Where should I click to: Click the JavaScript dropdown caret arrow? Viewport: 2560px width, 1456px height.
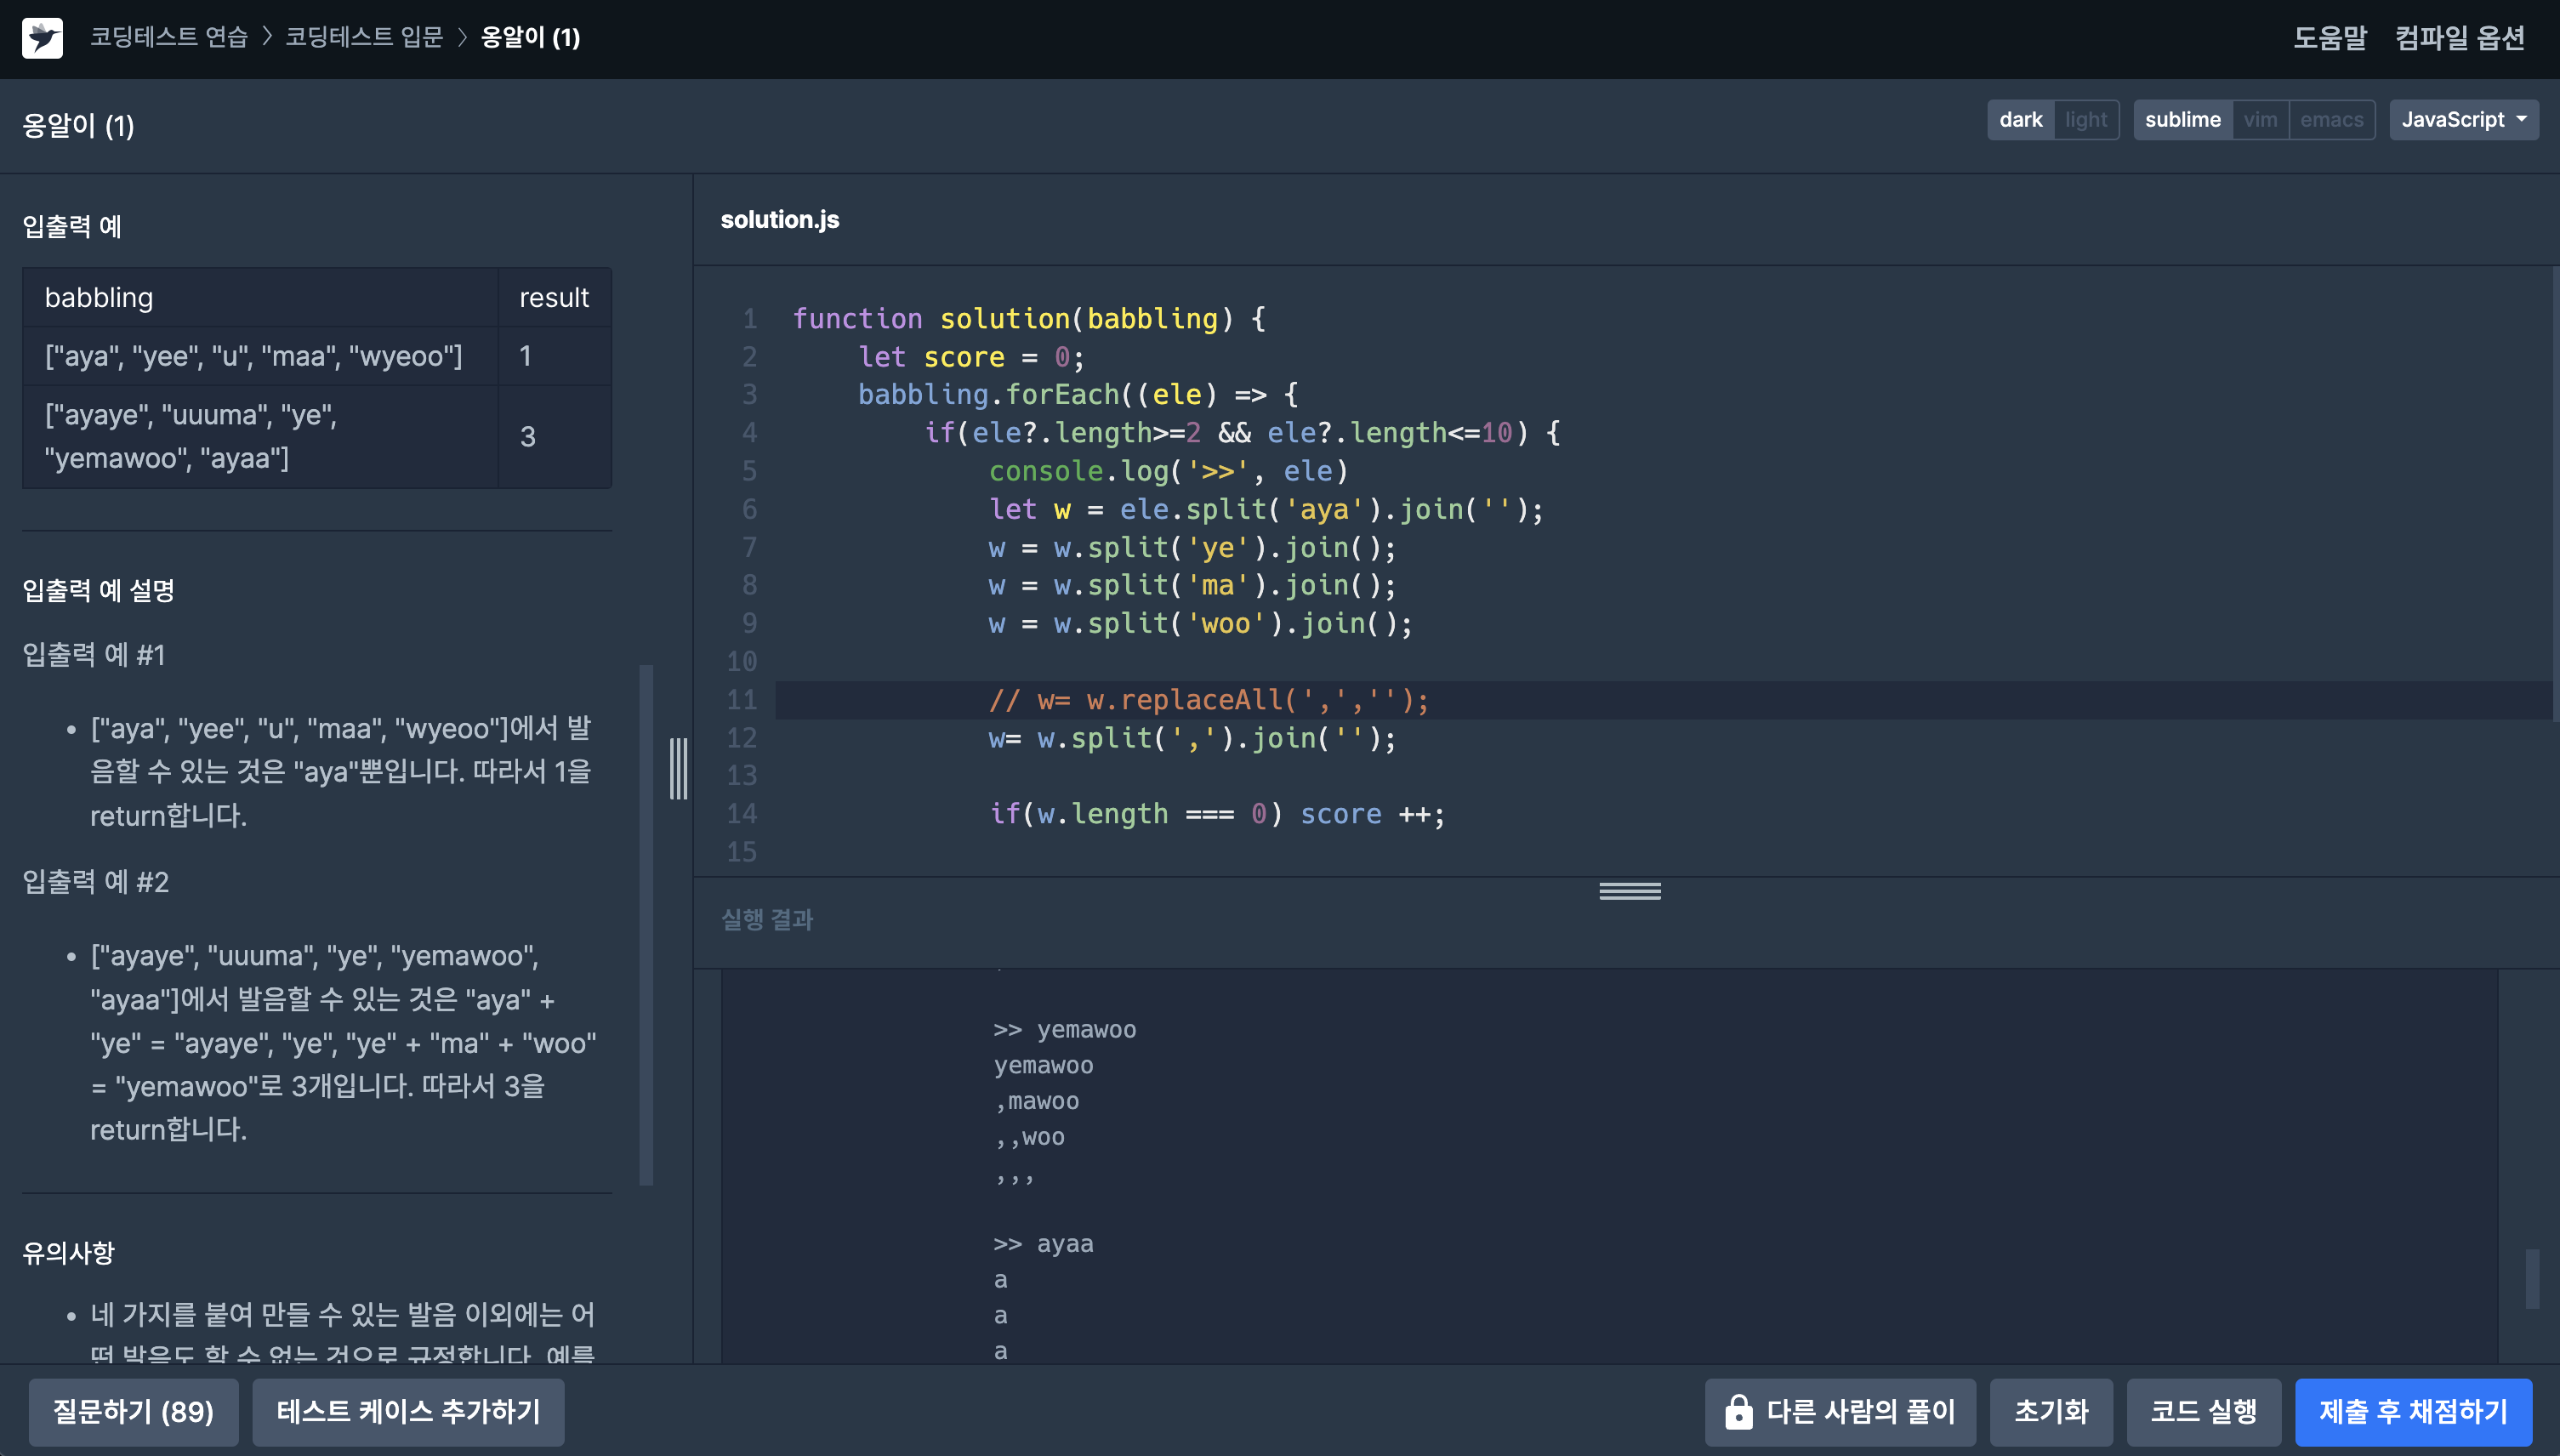coord(2521,119)
